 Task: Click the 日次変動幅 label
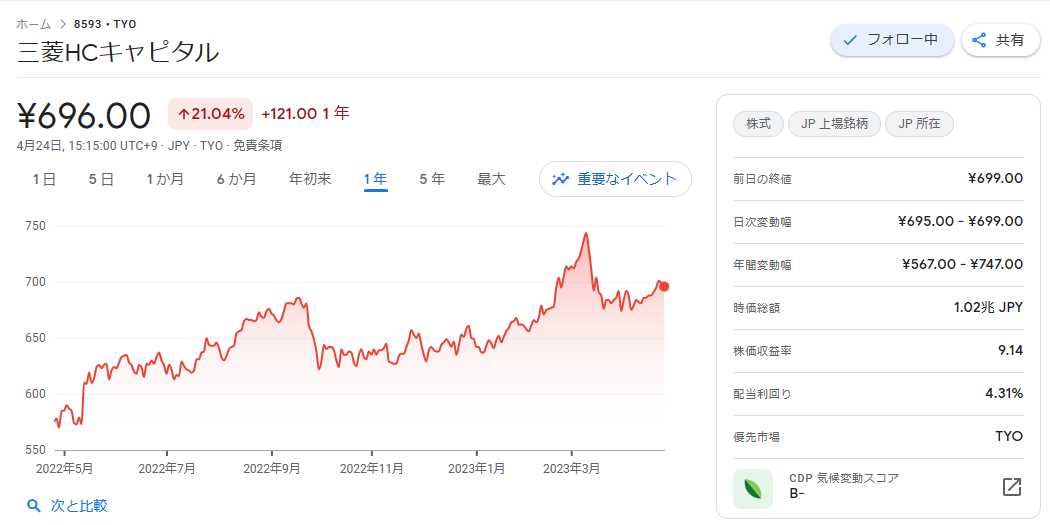762,222
